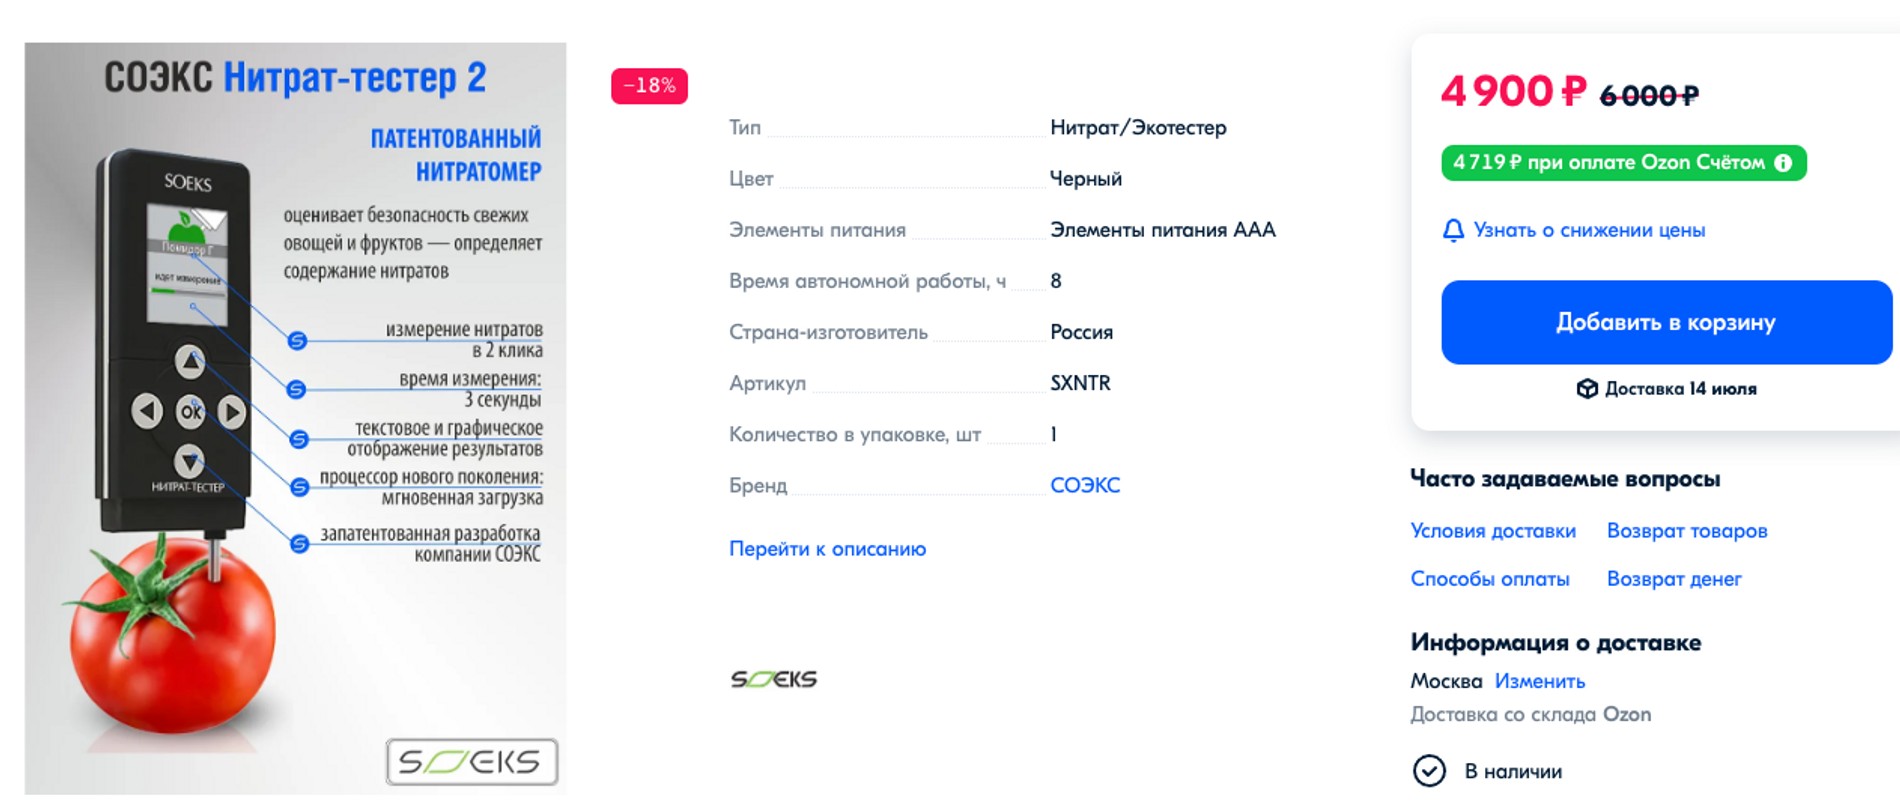Click the 'Доставка 14 июля' delivery text
1900x802 pixels.
coord(1680,389)
